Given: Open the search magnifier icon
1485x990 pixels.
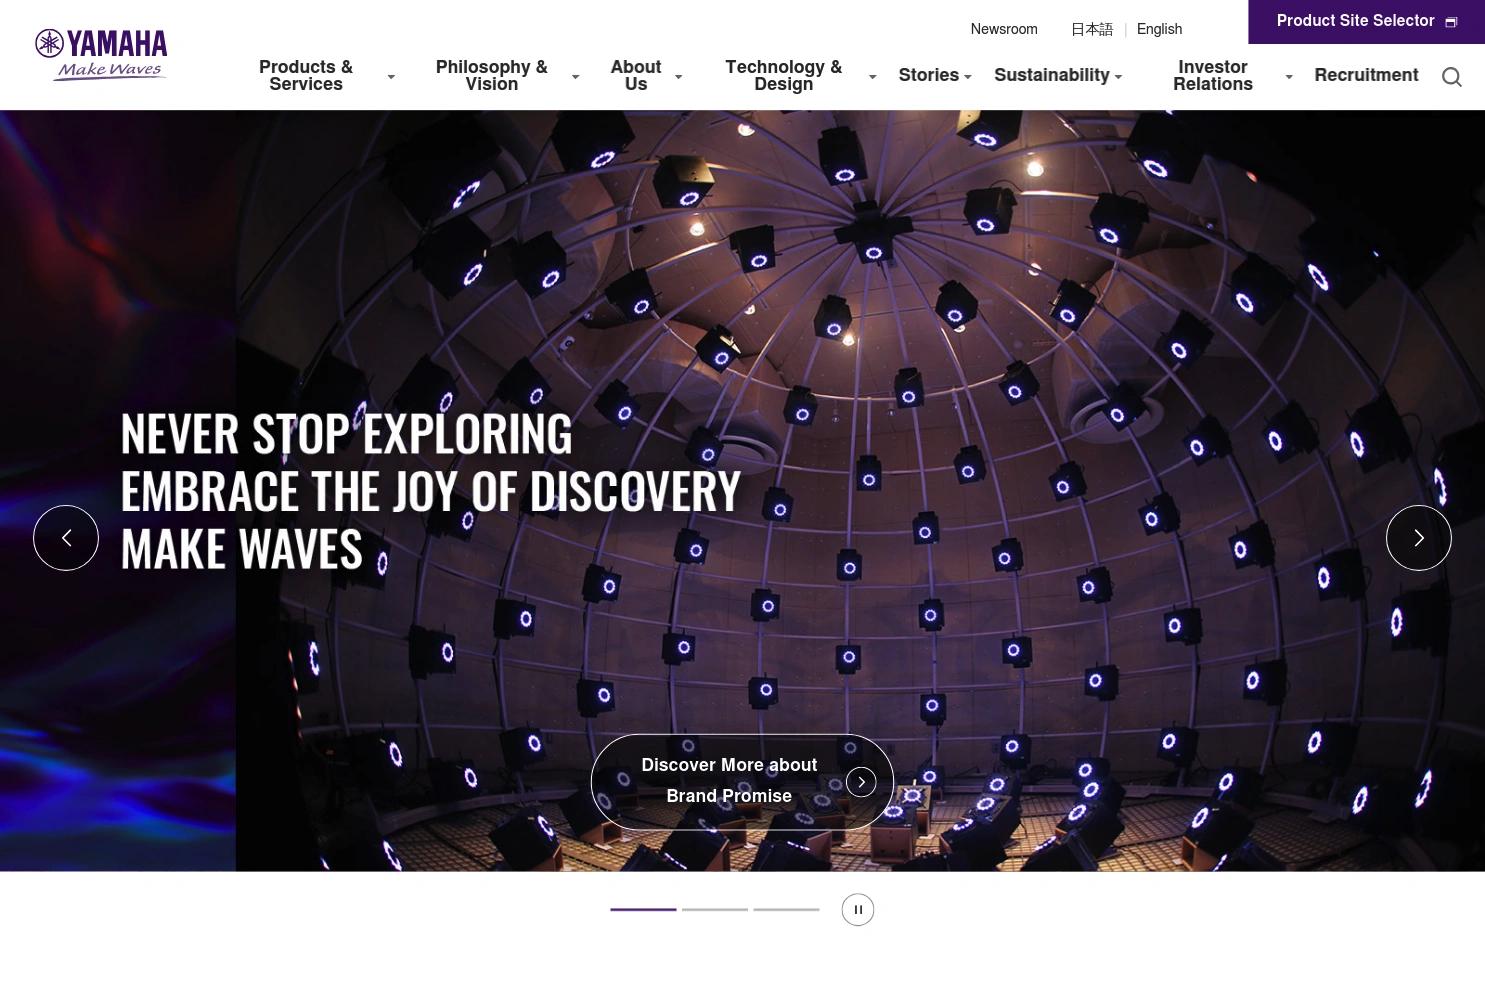Looking at the screenshot, I should pos(1451,77).
